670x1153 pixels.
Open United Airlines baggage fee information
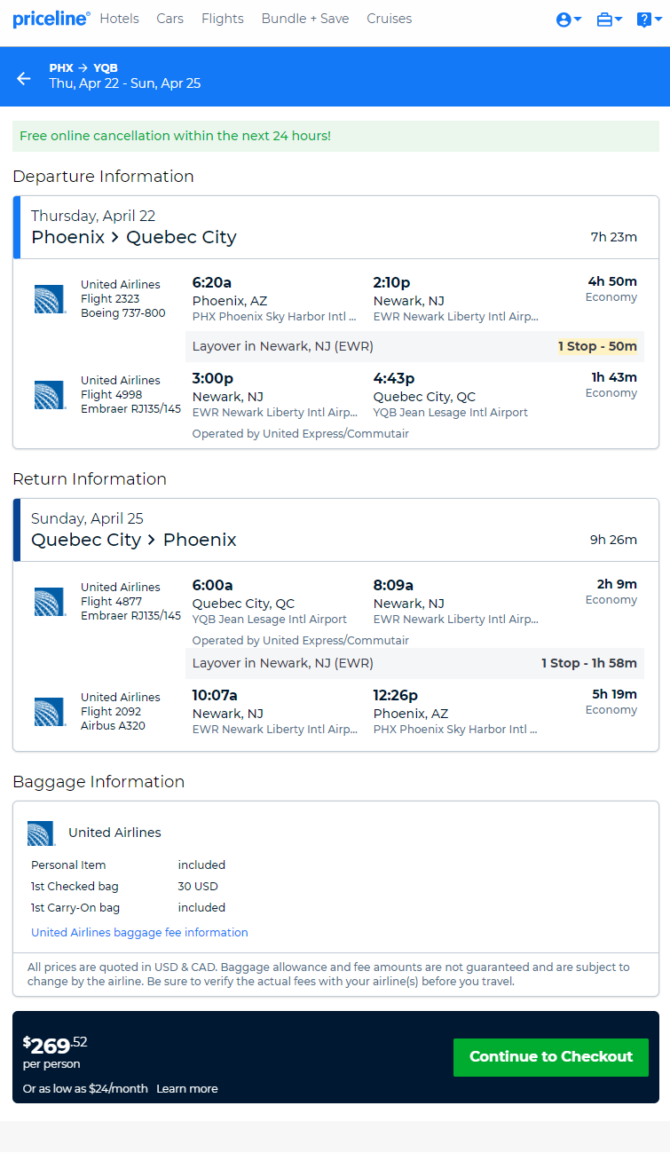coord(139,932)
